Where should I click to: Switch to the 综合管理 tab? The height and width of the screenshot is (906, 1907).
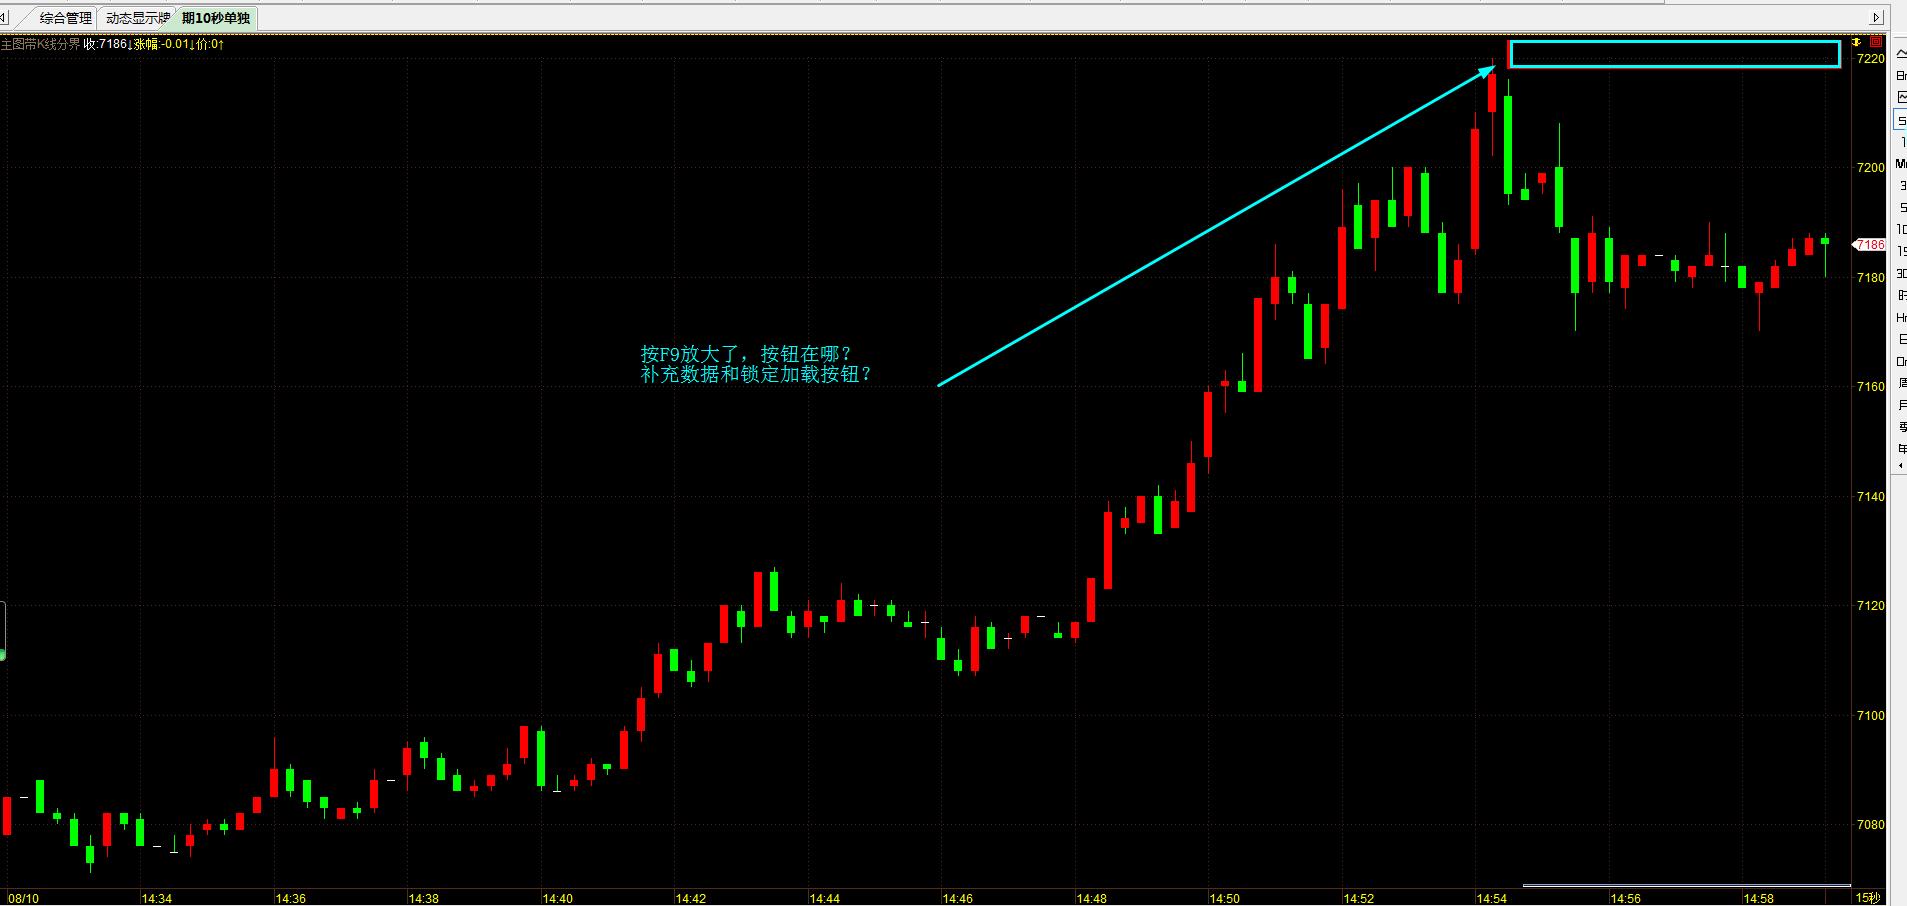(x=66, y=18)
